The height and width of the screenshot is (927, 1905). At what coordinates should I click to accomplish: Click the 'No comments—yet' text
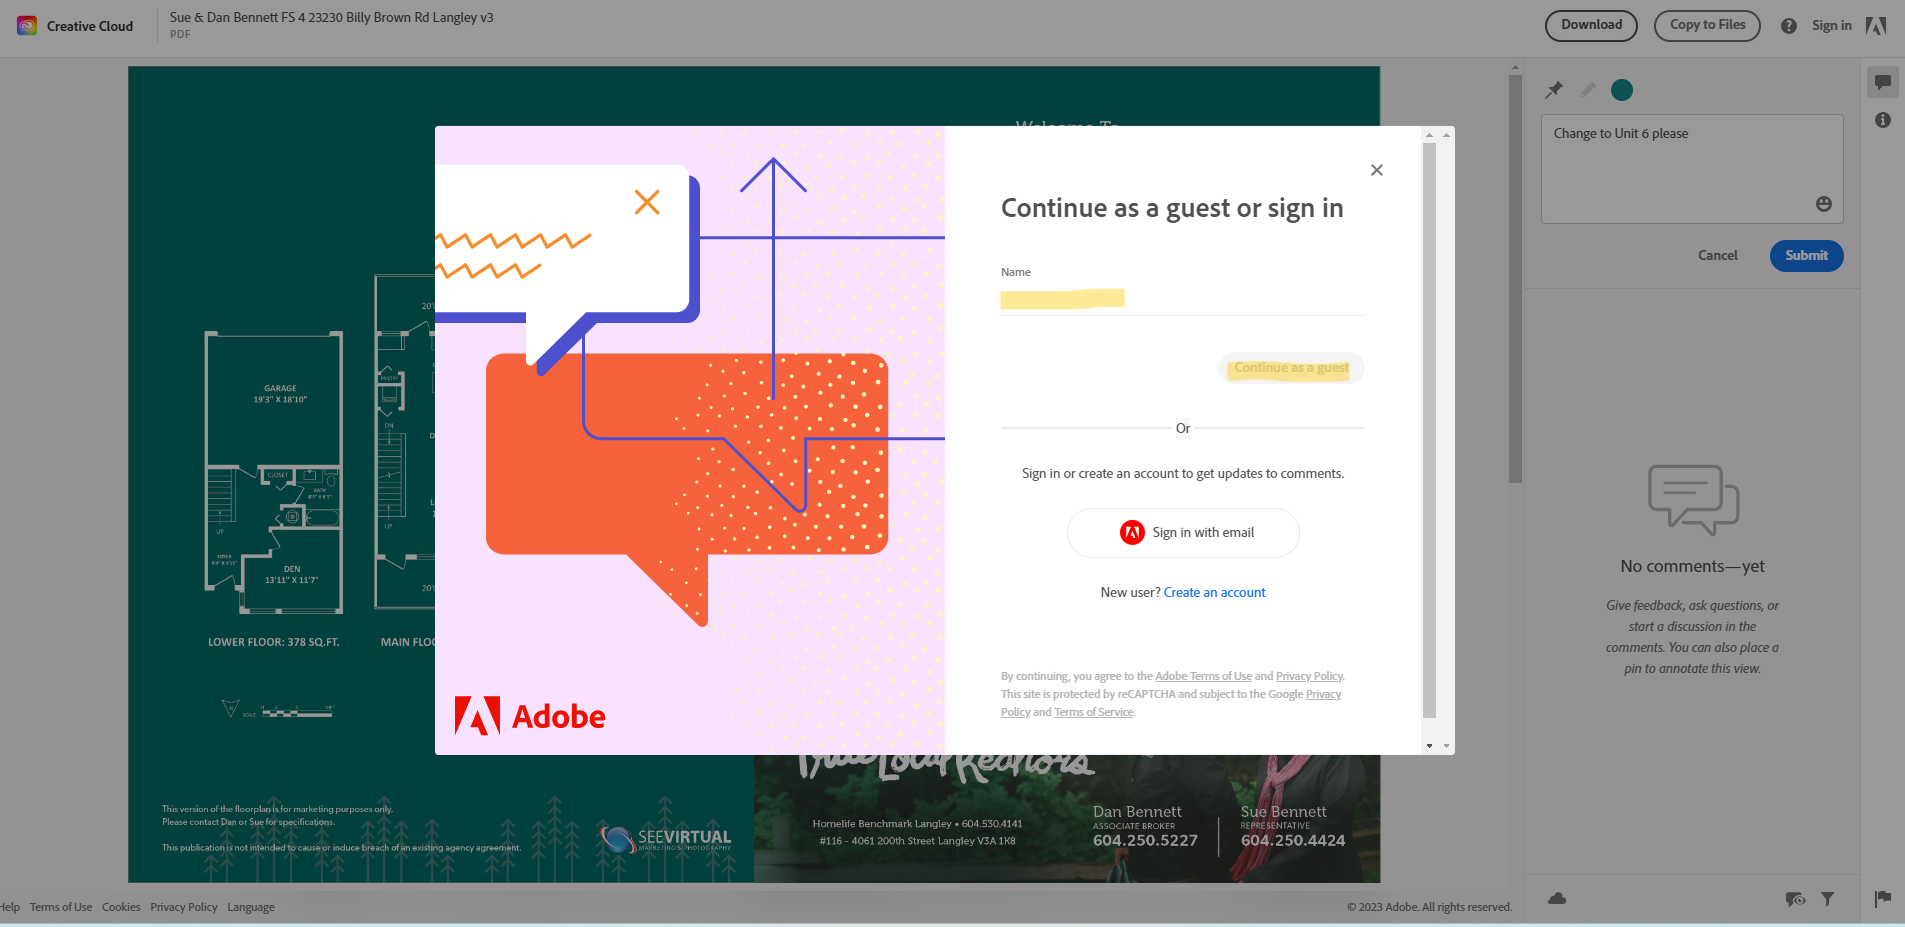coord(1692,566)
